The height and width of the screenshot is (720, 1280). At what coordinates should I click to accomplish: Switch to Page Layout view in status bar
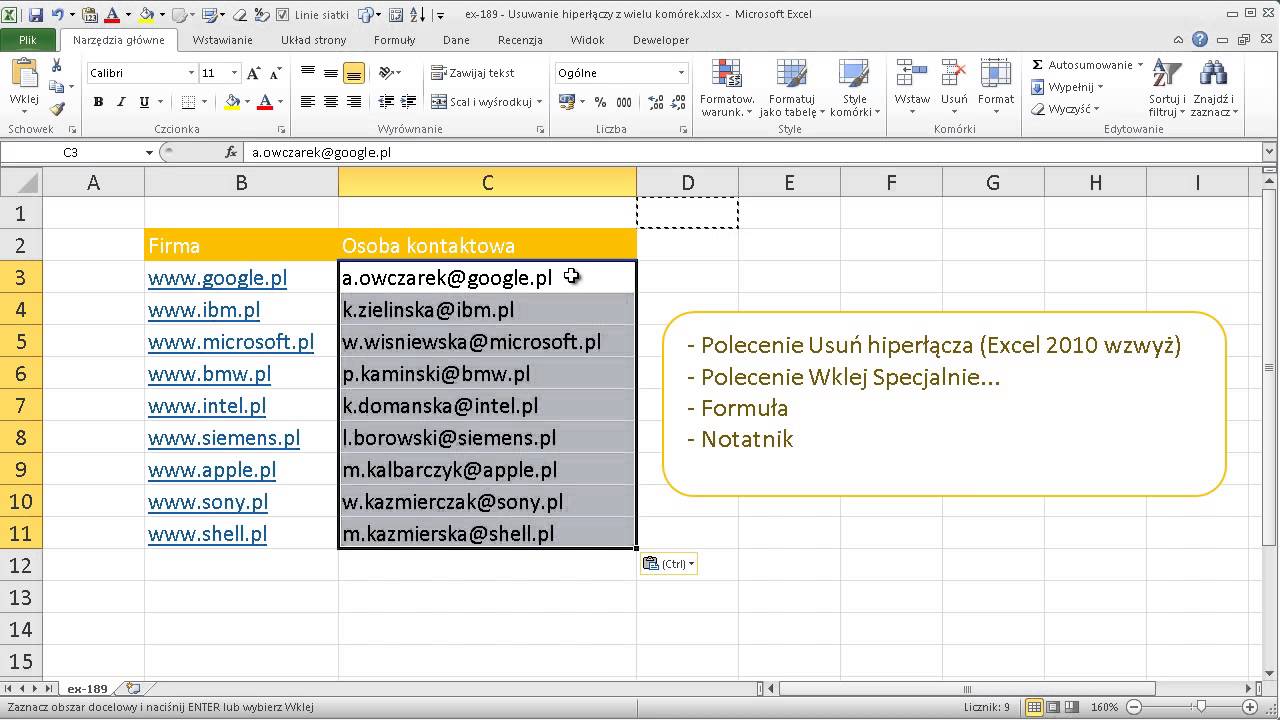click(1053, 707)
